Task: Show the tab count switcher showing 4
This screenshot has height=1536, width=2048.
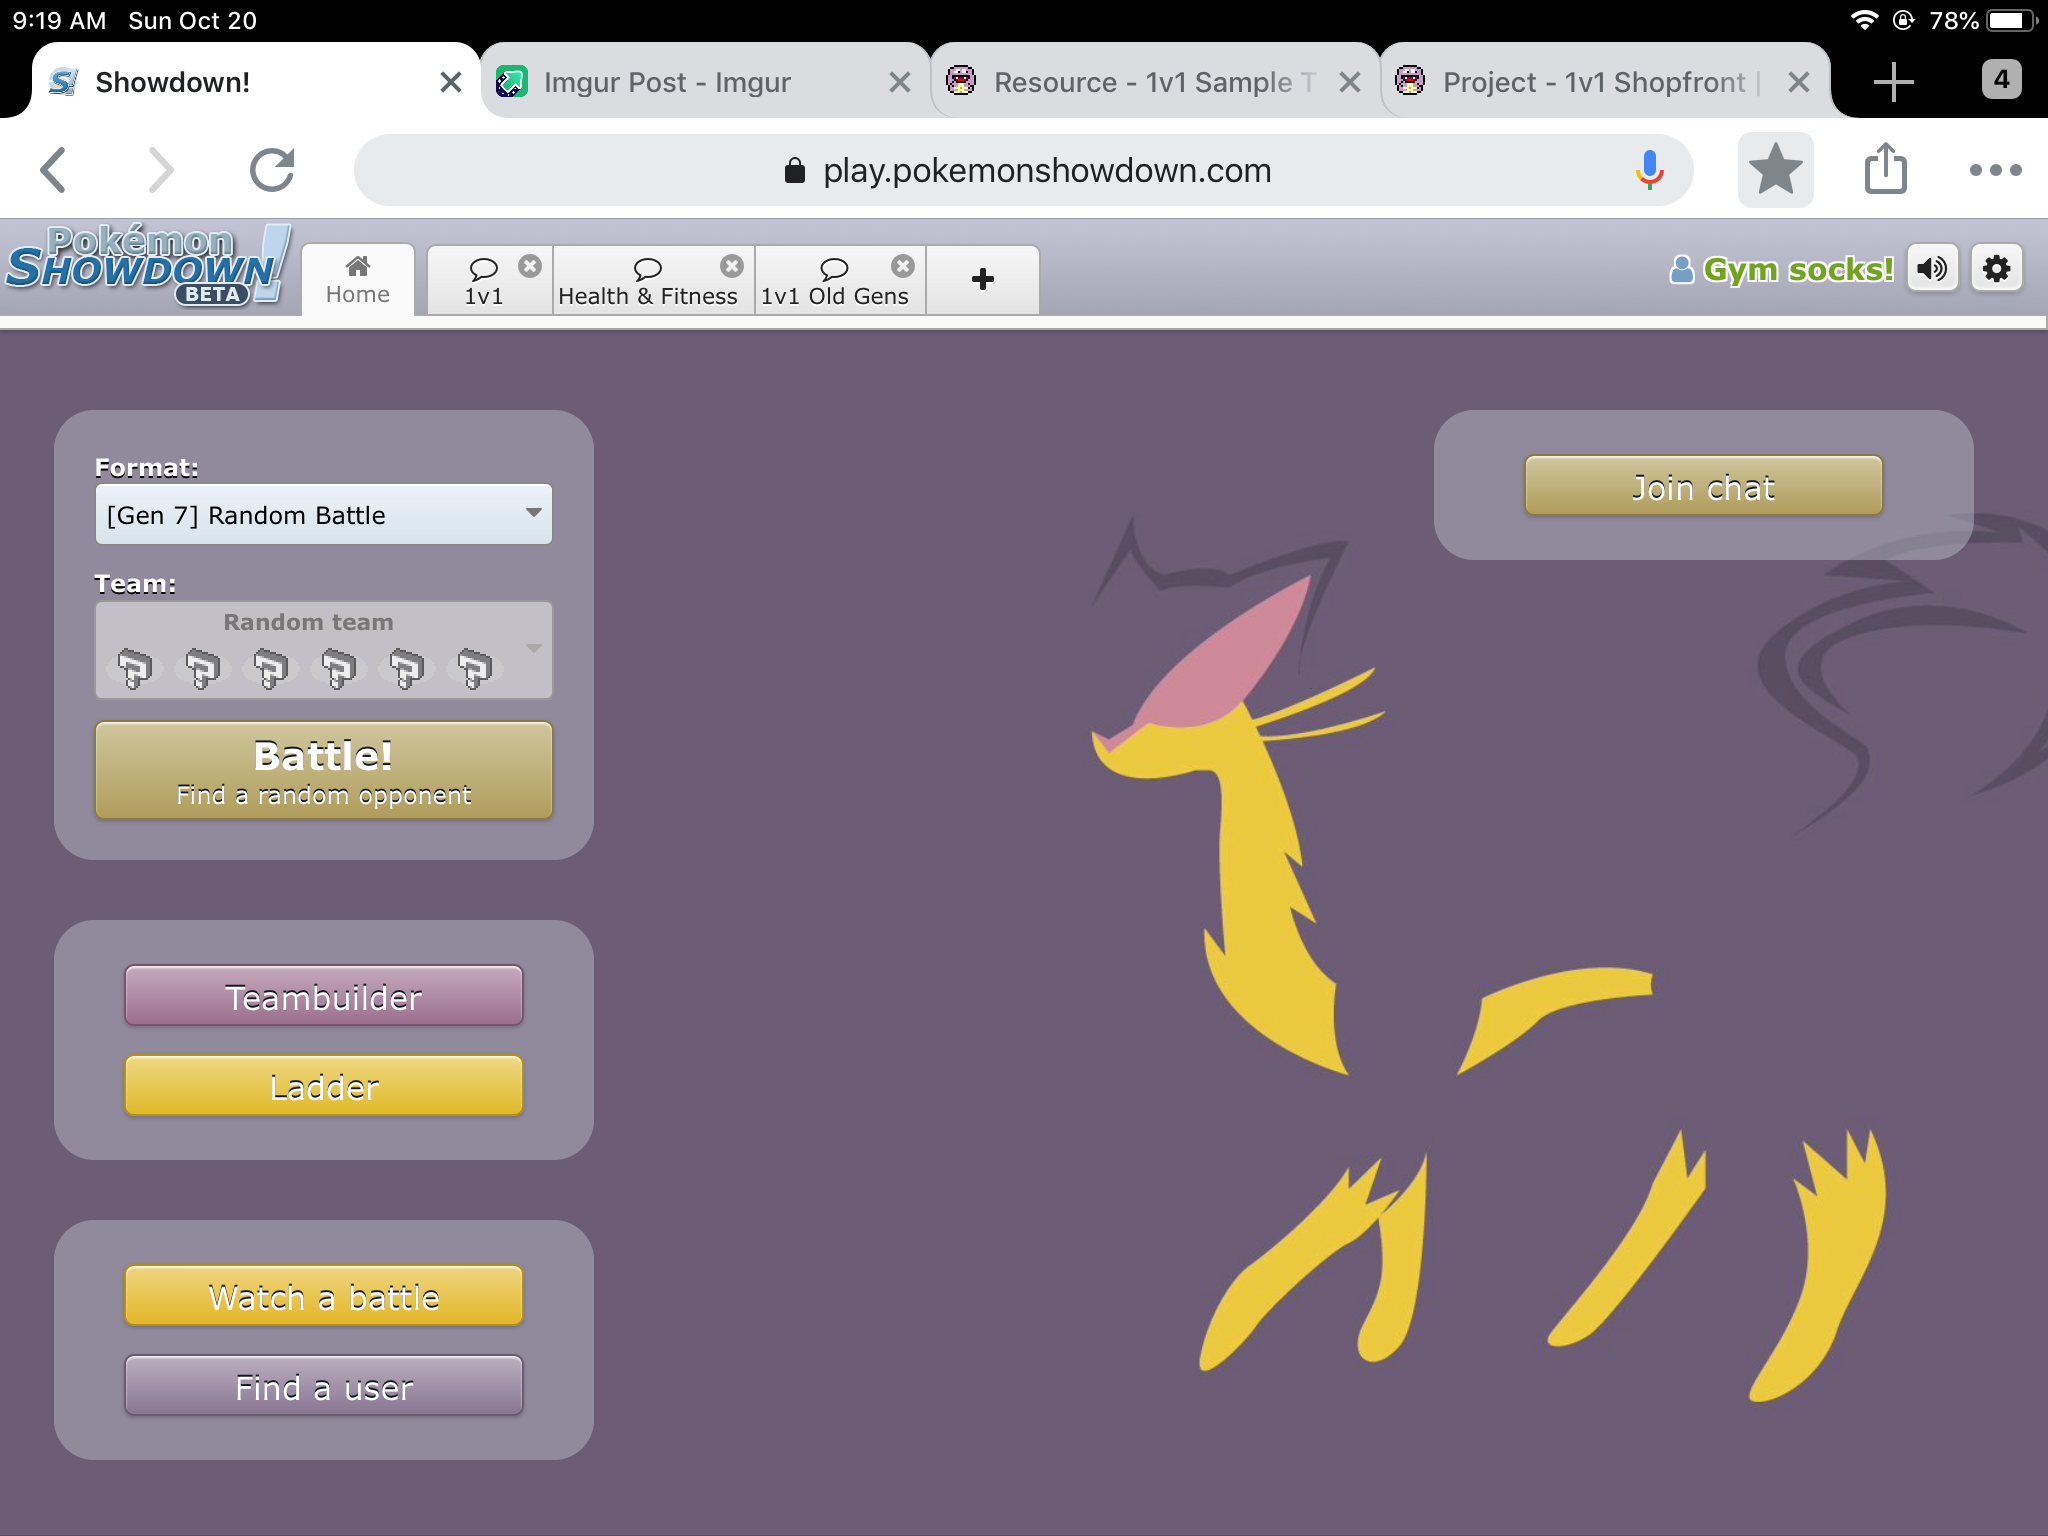Action: 2001,80
